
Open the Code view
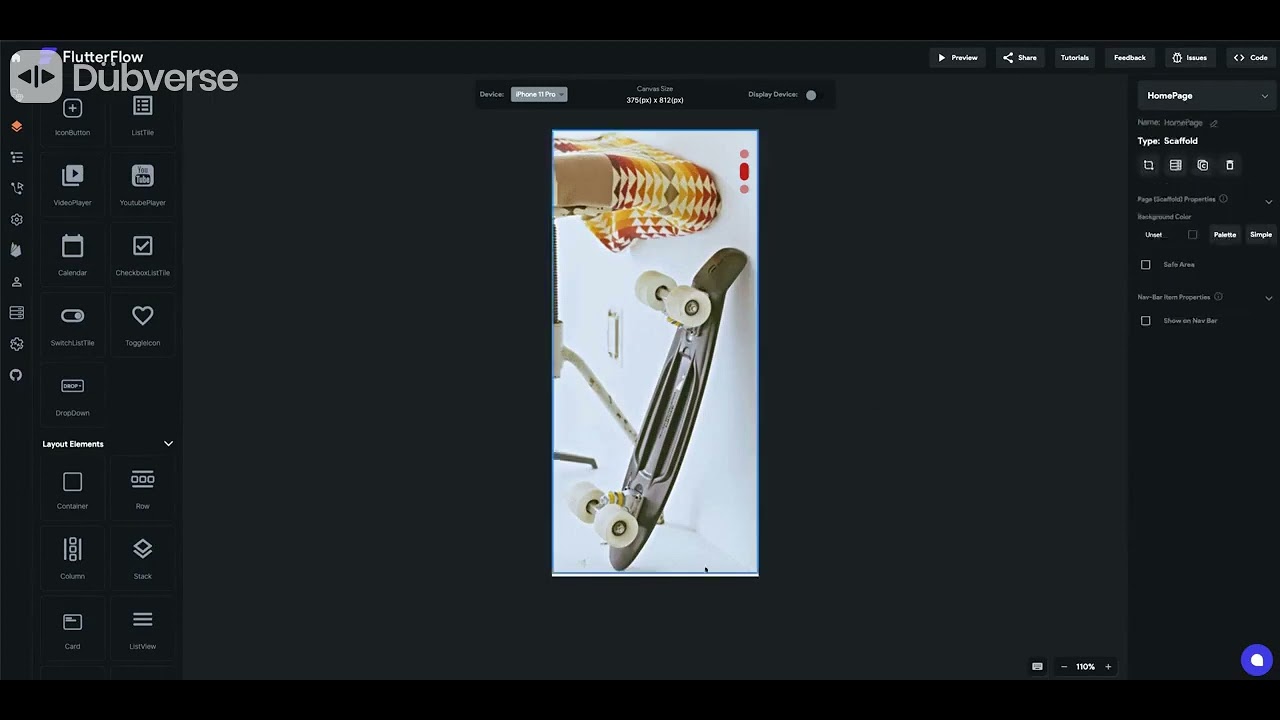tap(1250, 58)
